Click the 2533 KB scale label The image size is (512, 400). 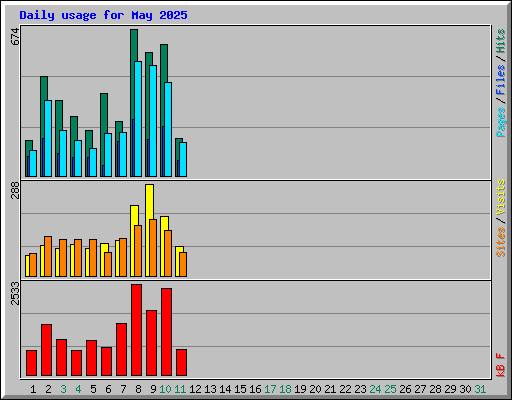15,293
